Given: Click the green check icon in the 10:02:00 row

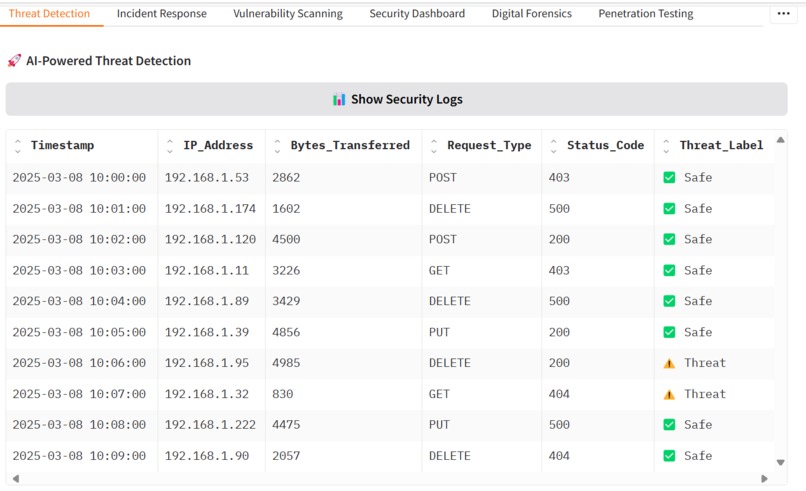Looking at the screenshot, I should (669, 240).
